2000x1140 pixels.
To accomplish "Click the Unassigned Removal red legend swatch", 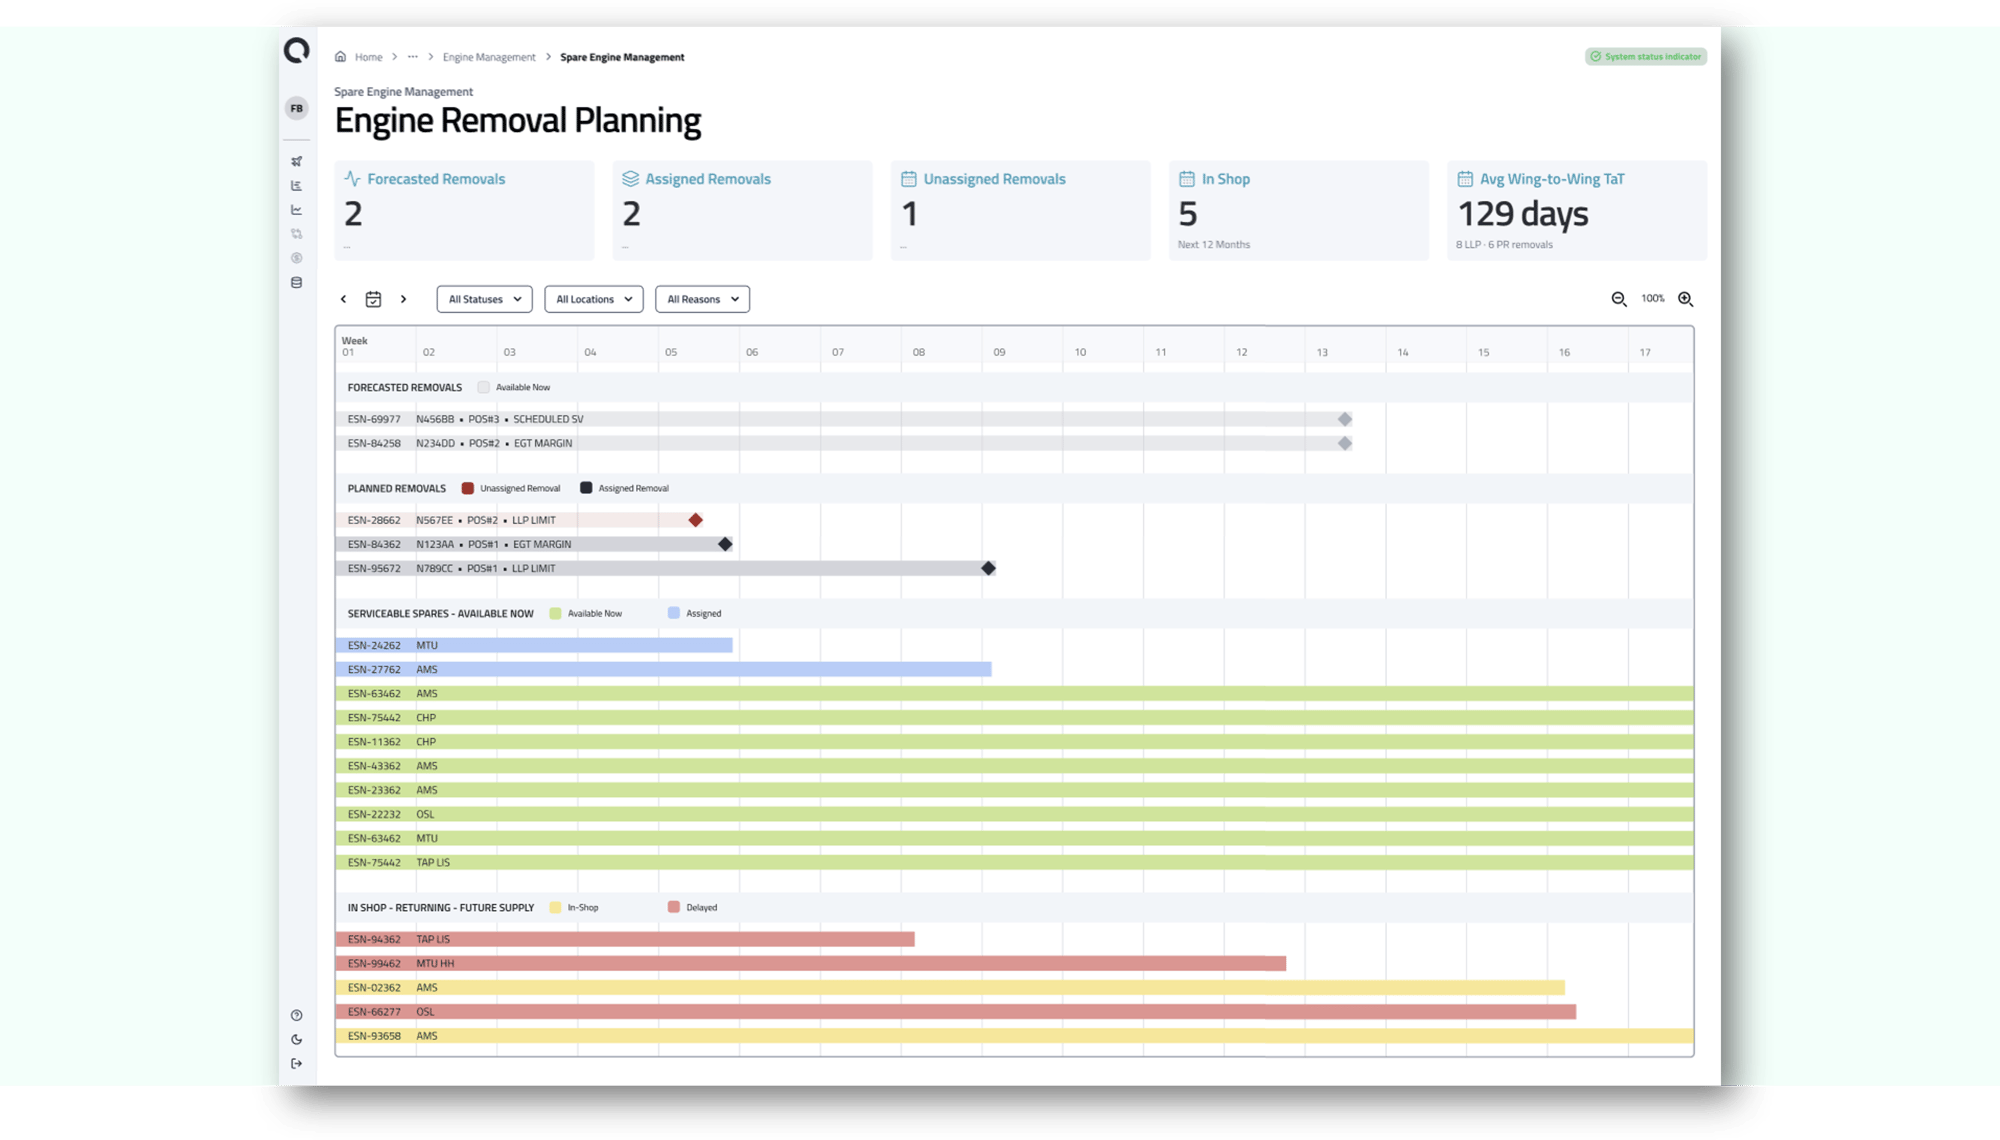I will tap(467, 488).
